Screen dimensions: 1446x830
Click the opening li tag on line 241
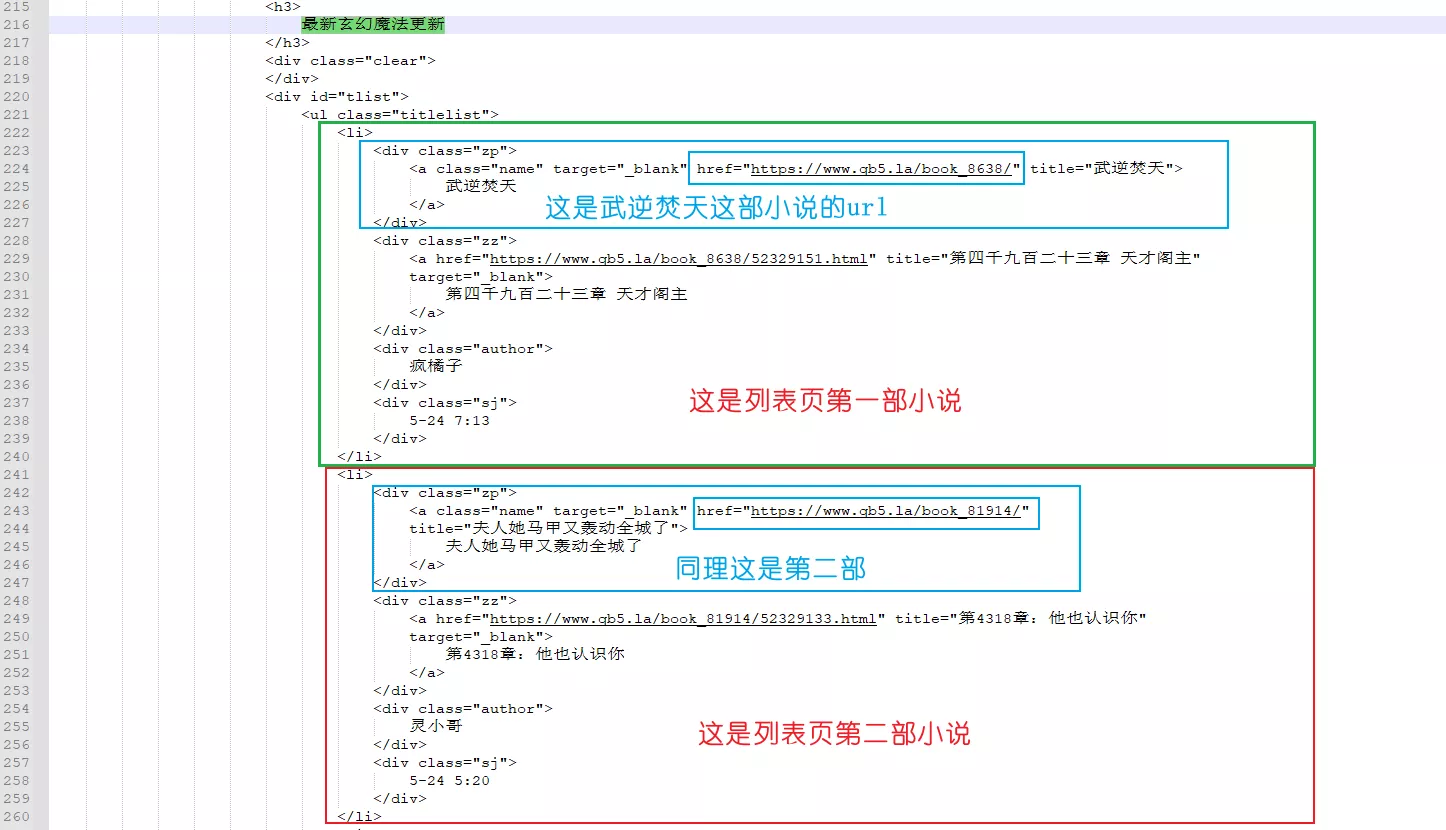[355, 475]
